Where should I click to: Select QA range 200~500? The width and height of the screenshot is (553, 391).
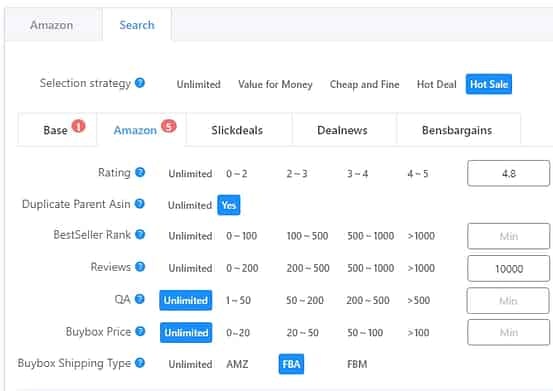tap(368, 300)
